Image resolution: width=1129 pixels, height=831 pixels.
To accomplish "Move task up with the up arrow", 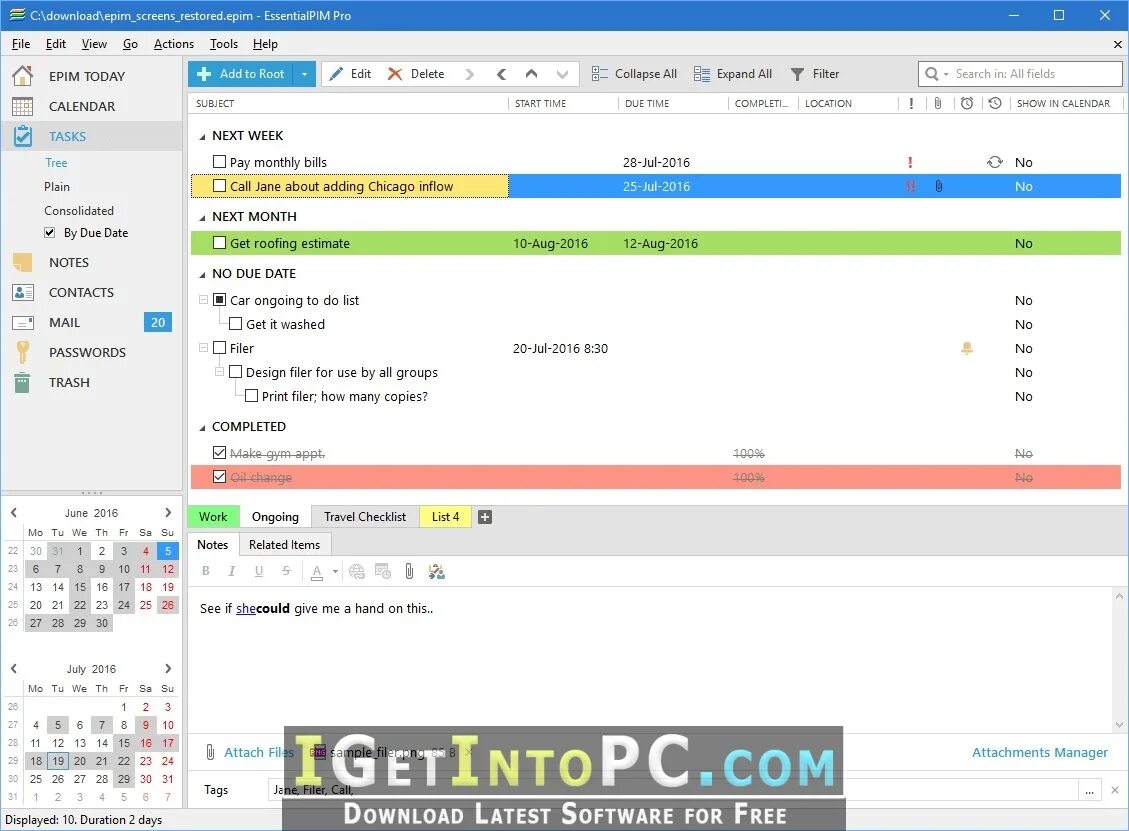I will click(x=531, y=73).
